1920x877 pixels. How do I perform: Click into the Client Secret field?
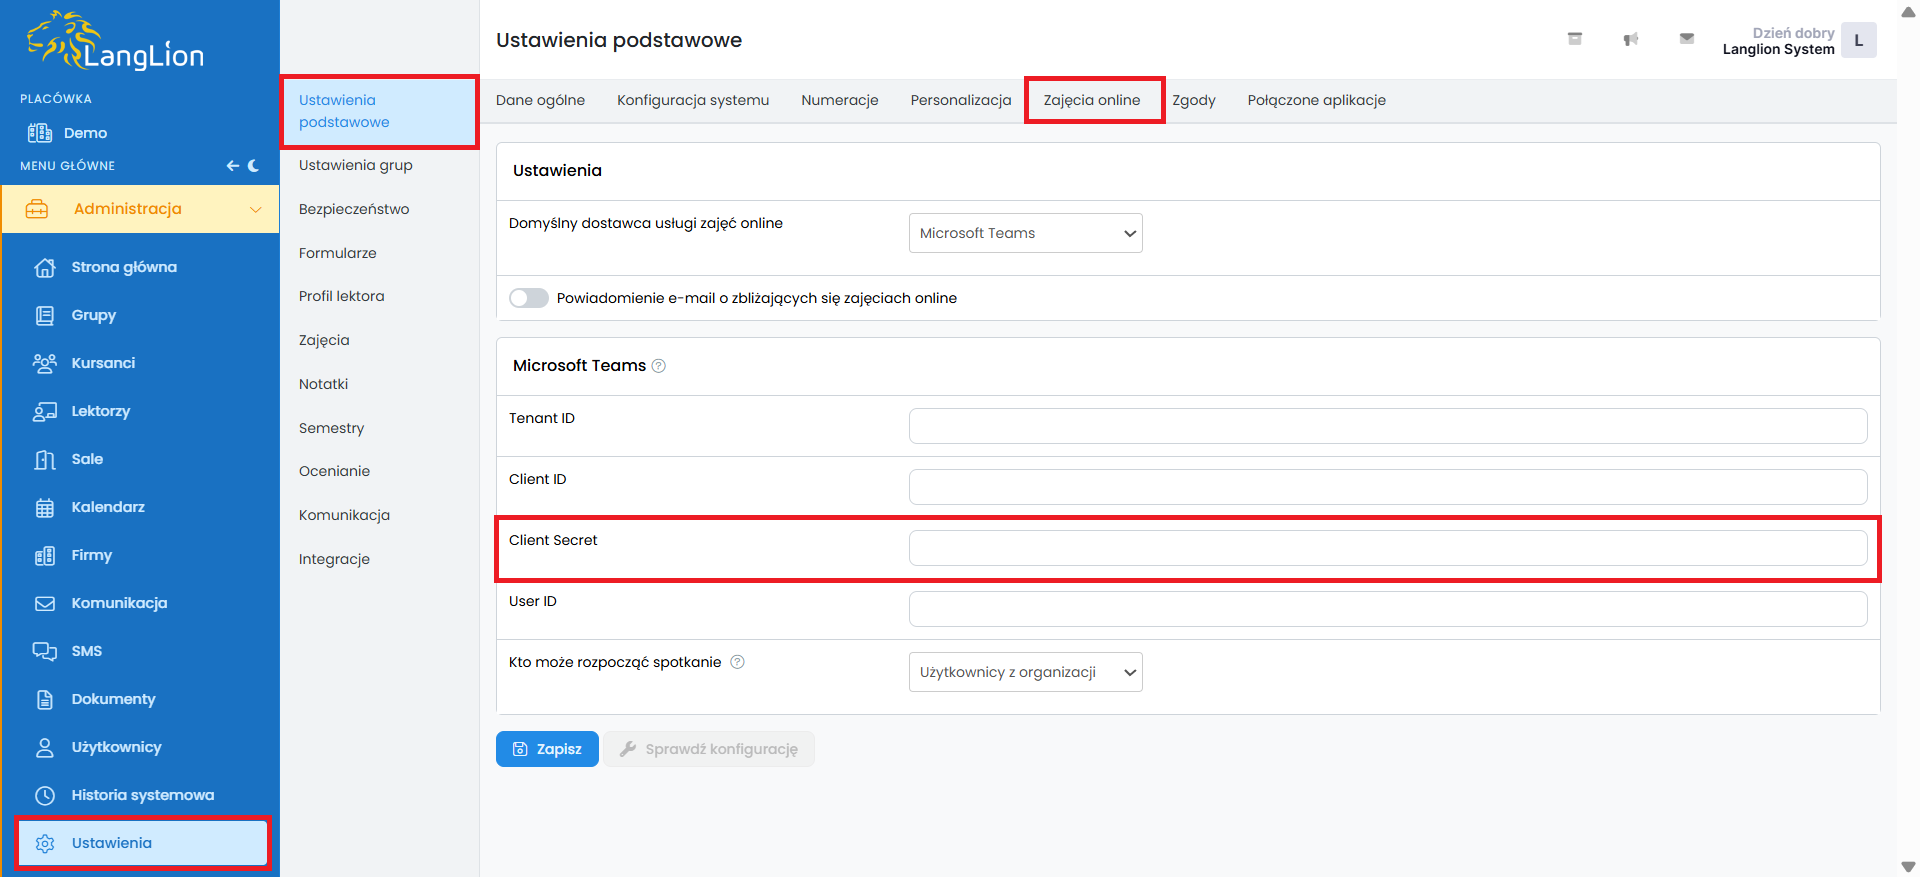[x=1387, y=548]
